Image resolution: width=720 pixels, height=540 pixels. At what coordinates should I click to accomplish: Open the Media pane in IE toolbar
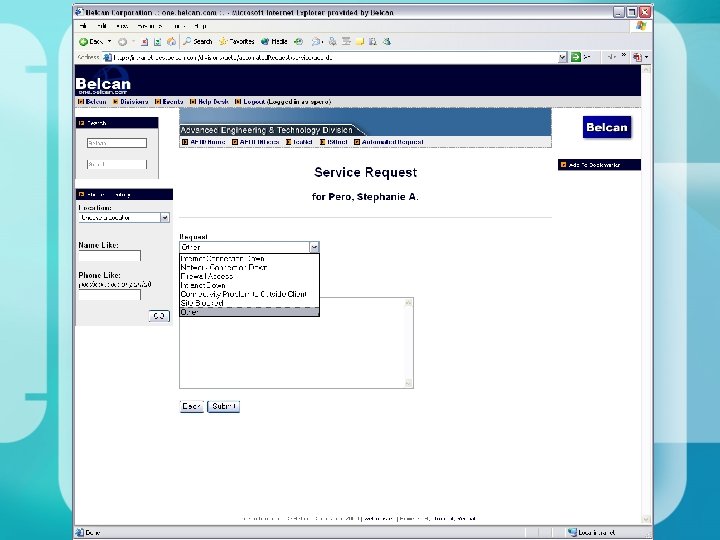(x=274, y=41)
